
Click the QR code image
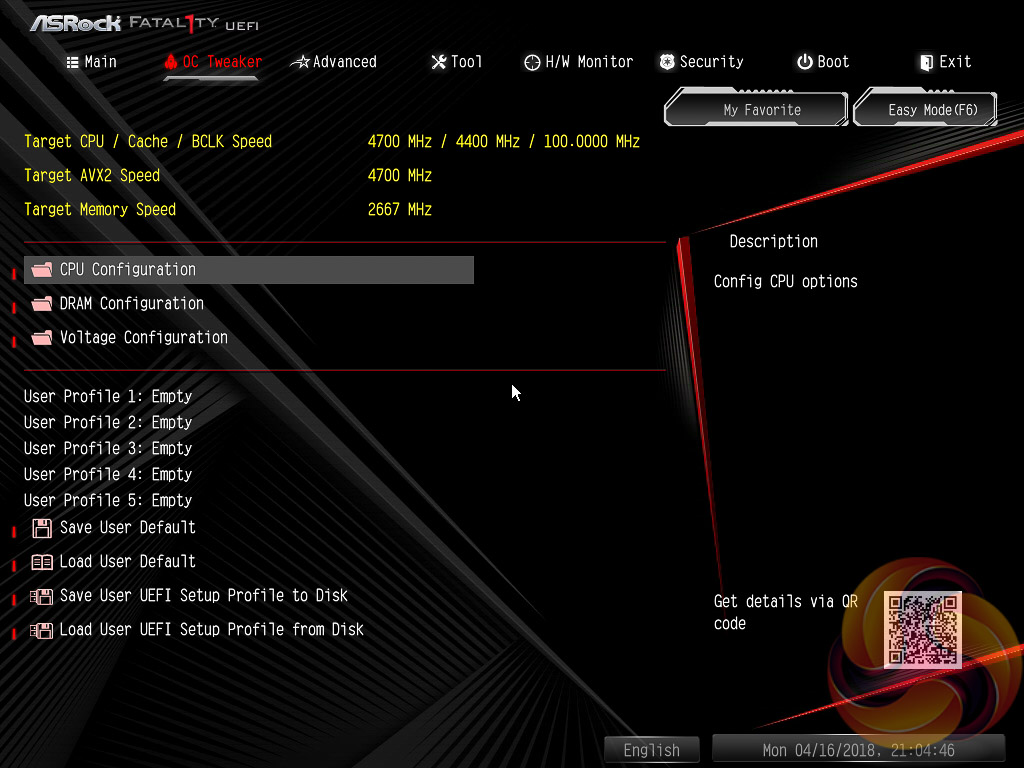pos(923,630)
